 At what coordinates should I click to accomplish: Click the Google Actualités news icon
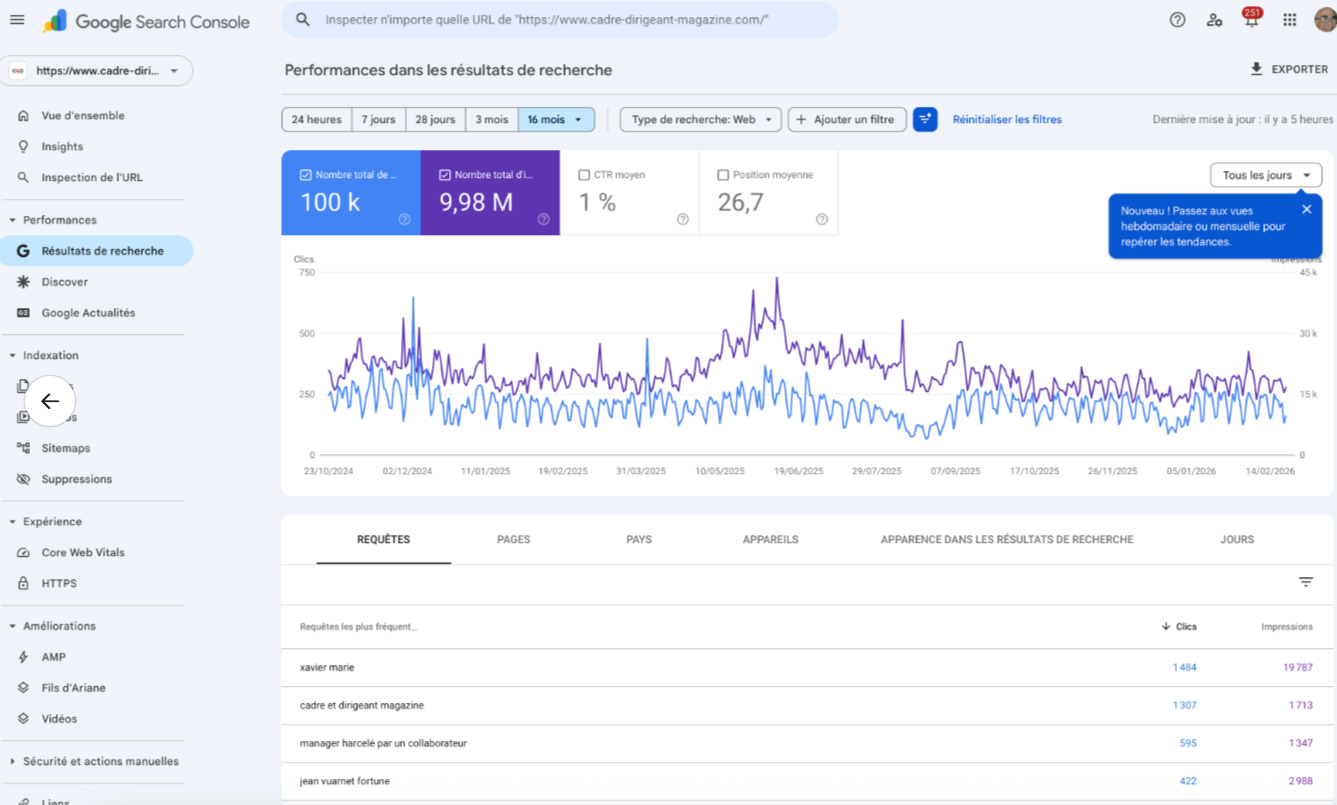pos(23,313)
